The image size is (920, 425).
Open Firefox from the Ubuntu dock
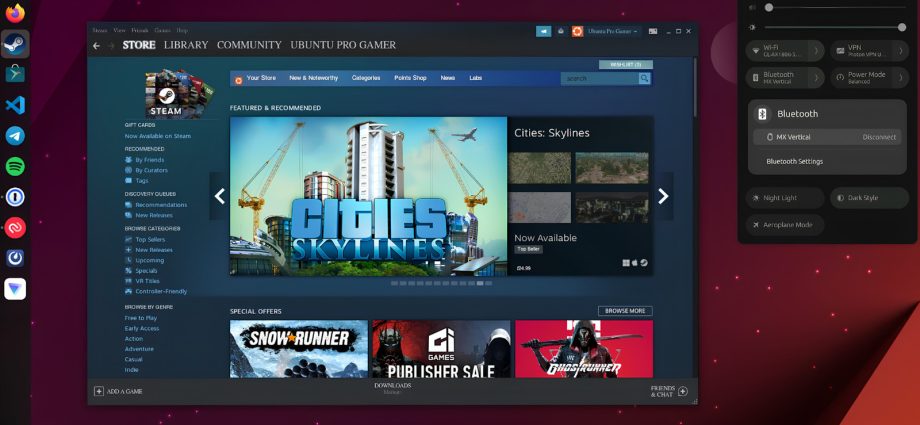pyautogui.click(x=15, y=12)
